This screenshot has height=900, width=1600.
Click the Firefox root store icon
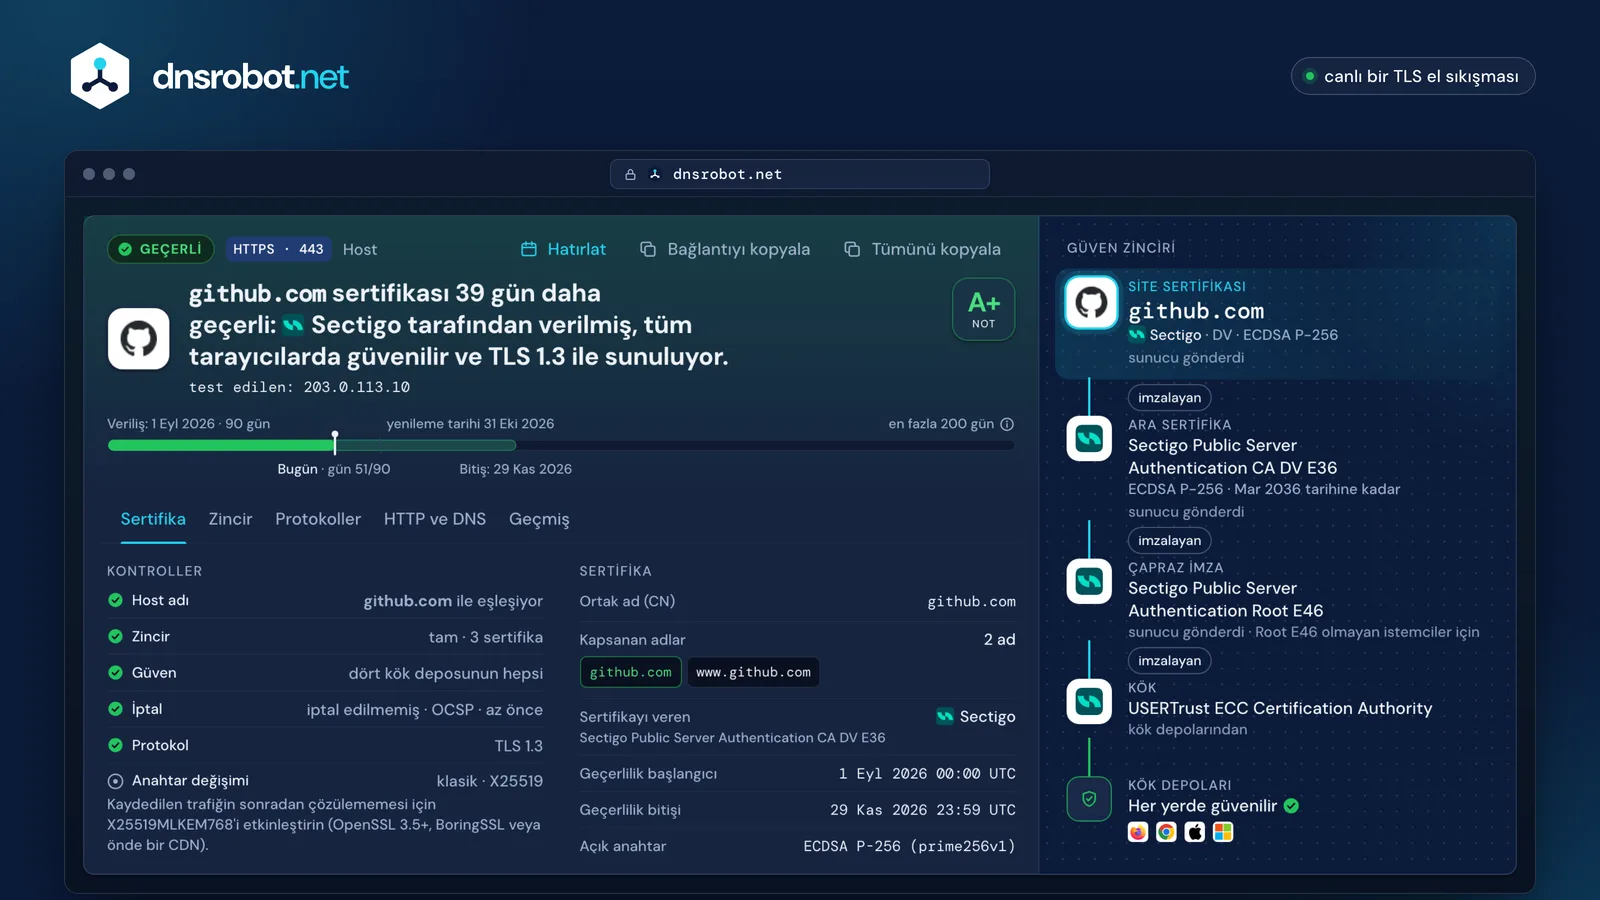tap(1138, 832)
